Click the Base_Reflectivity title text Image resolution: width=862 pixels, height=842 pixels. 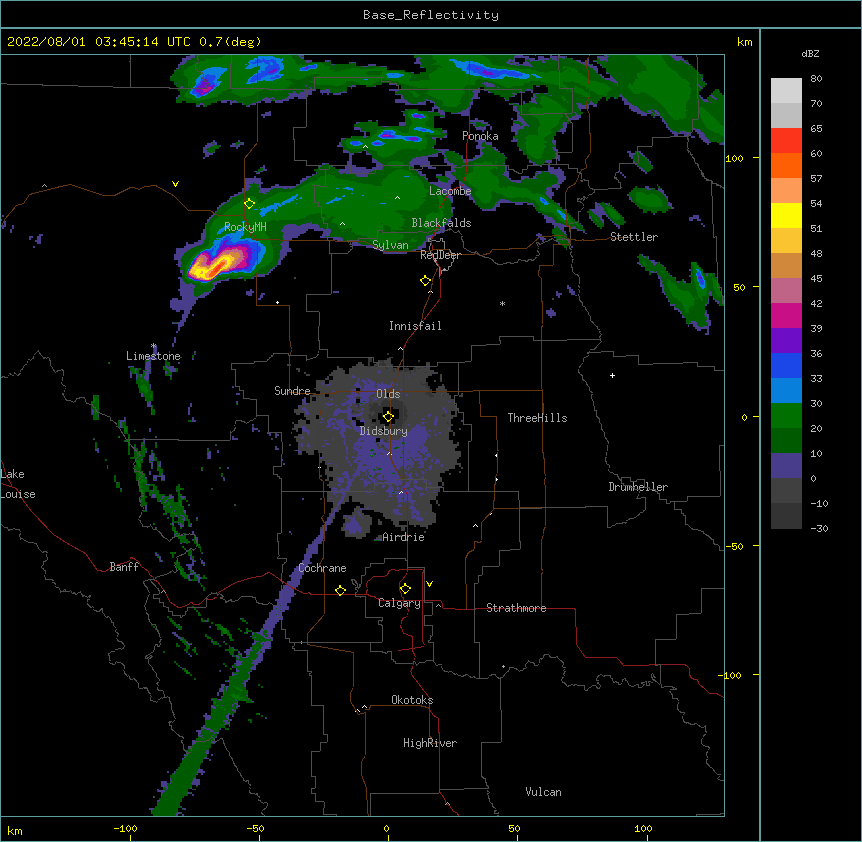pyautogui.click(x=431, y=15)
